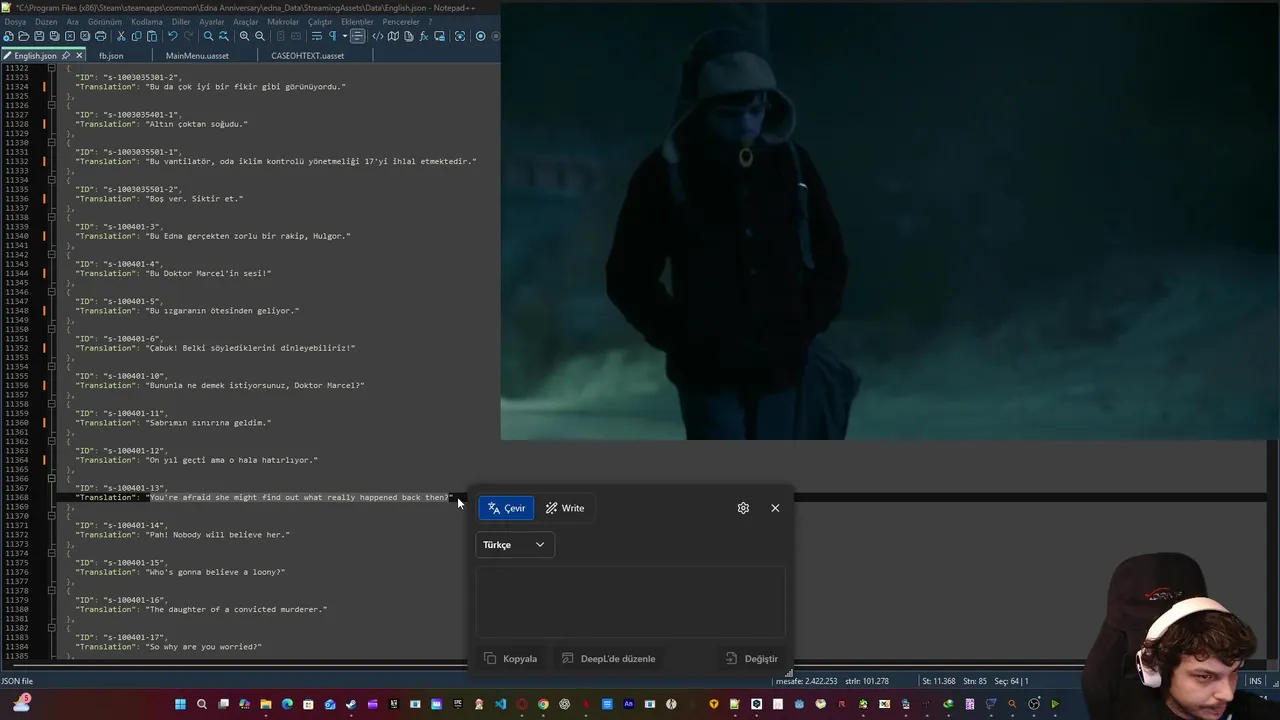Image resolution: width=1280 pixels, height=720 pixels.
Task: Toggle show all characters (pilcrow)
Action: click(332, 36)
